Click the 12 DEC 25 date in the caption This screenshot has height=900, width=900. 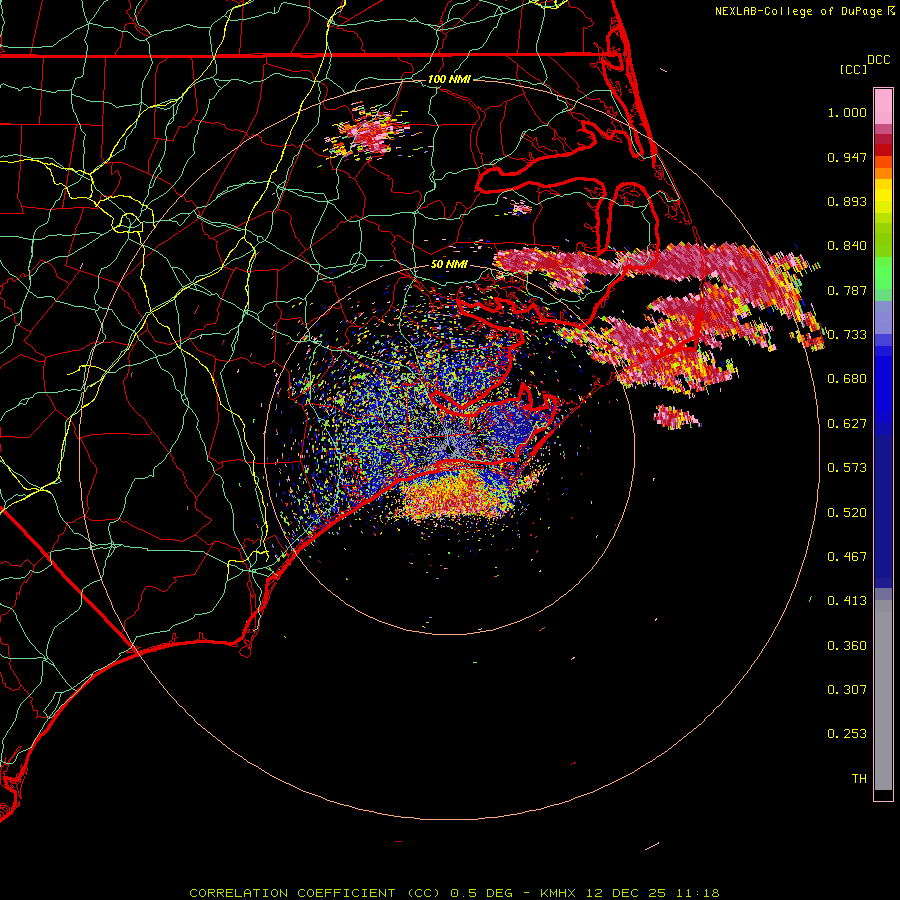point(627,893)
